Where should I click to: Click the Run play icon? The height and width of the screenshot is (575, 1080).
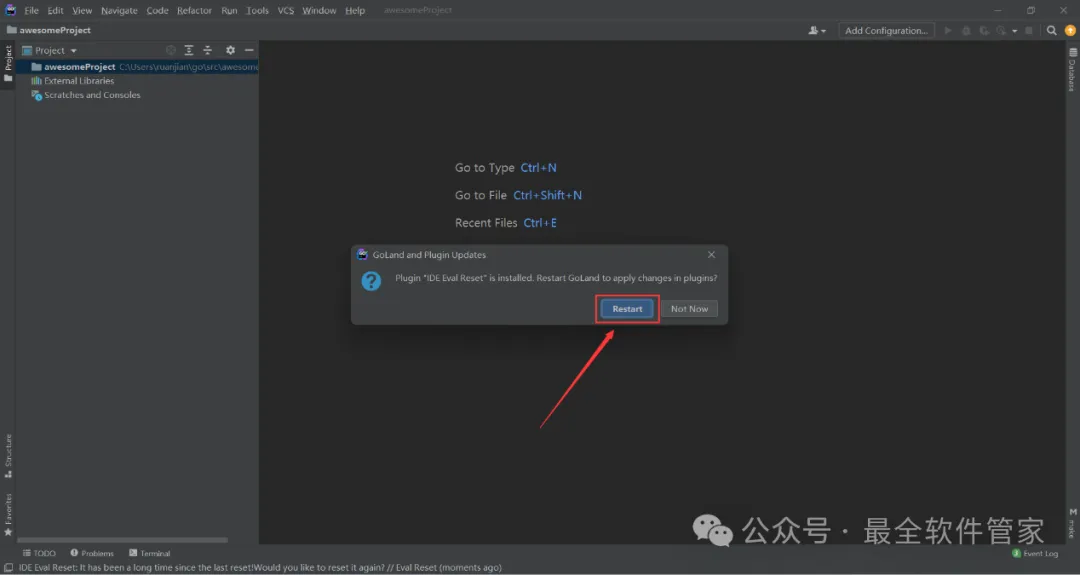click(948, 30)
